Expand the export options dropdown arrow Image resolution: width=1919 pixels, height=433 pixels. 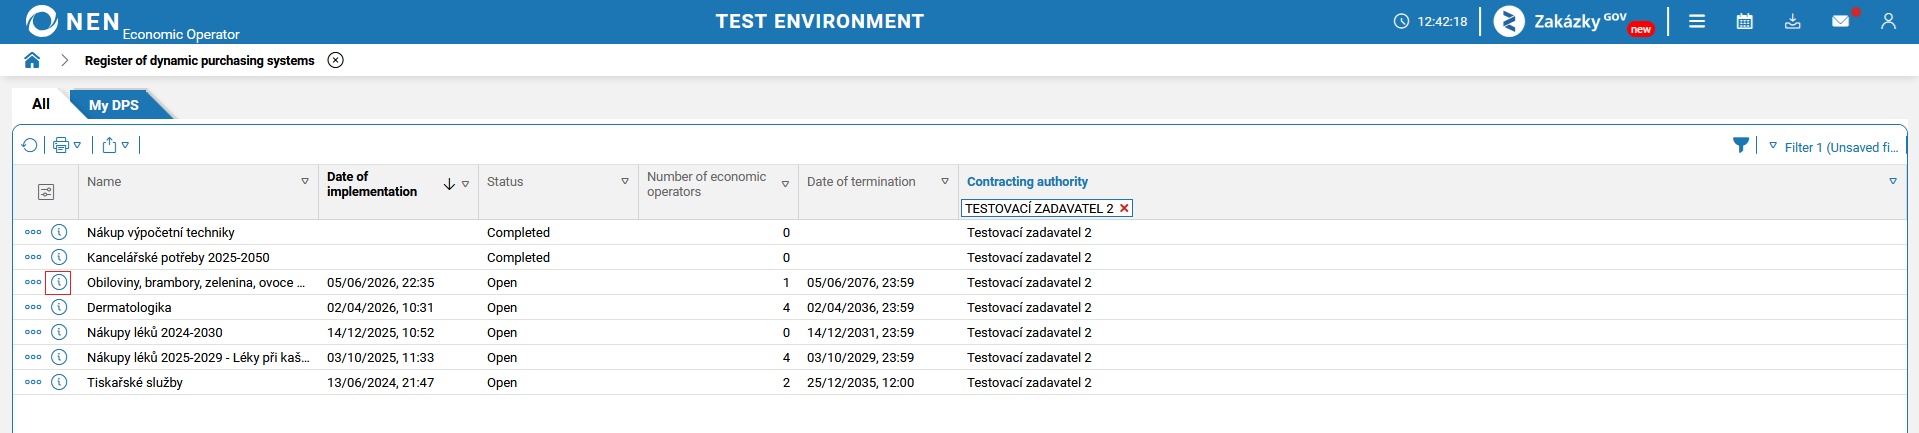pos(125,145)
